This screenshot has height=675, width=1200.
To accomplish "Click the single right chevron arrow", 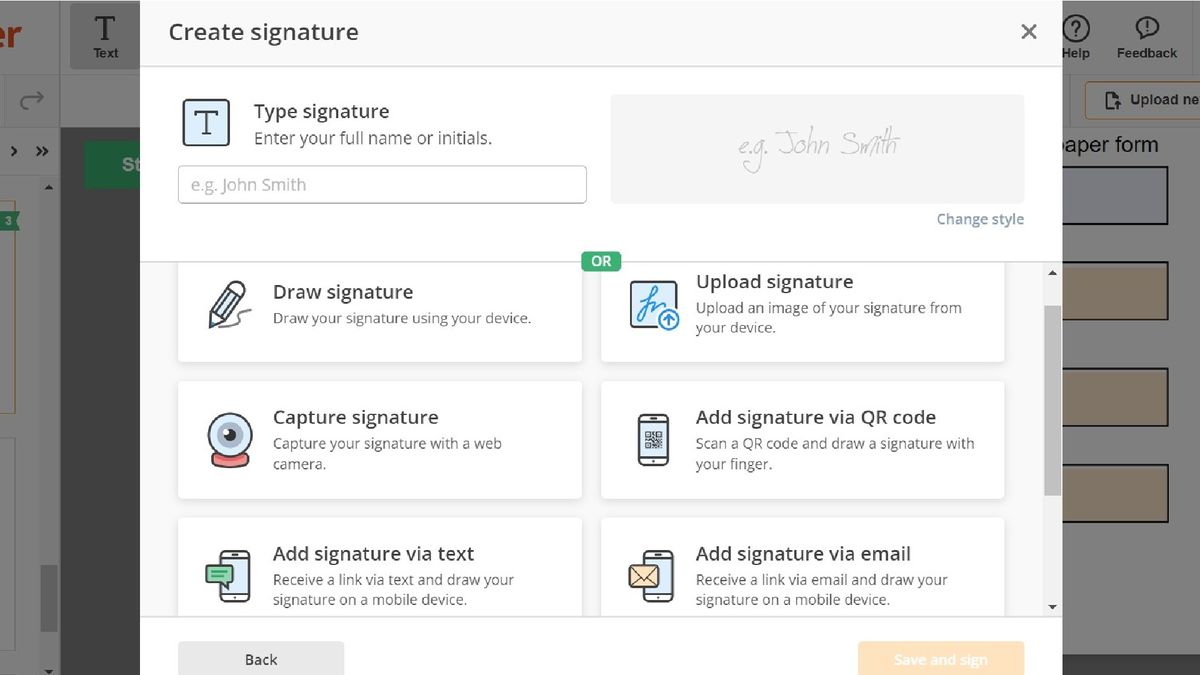I will point(14,152).
